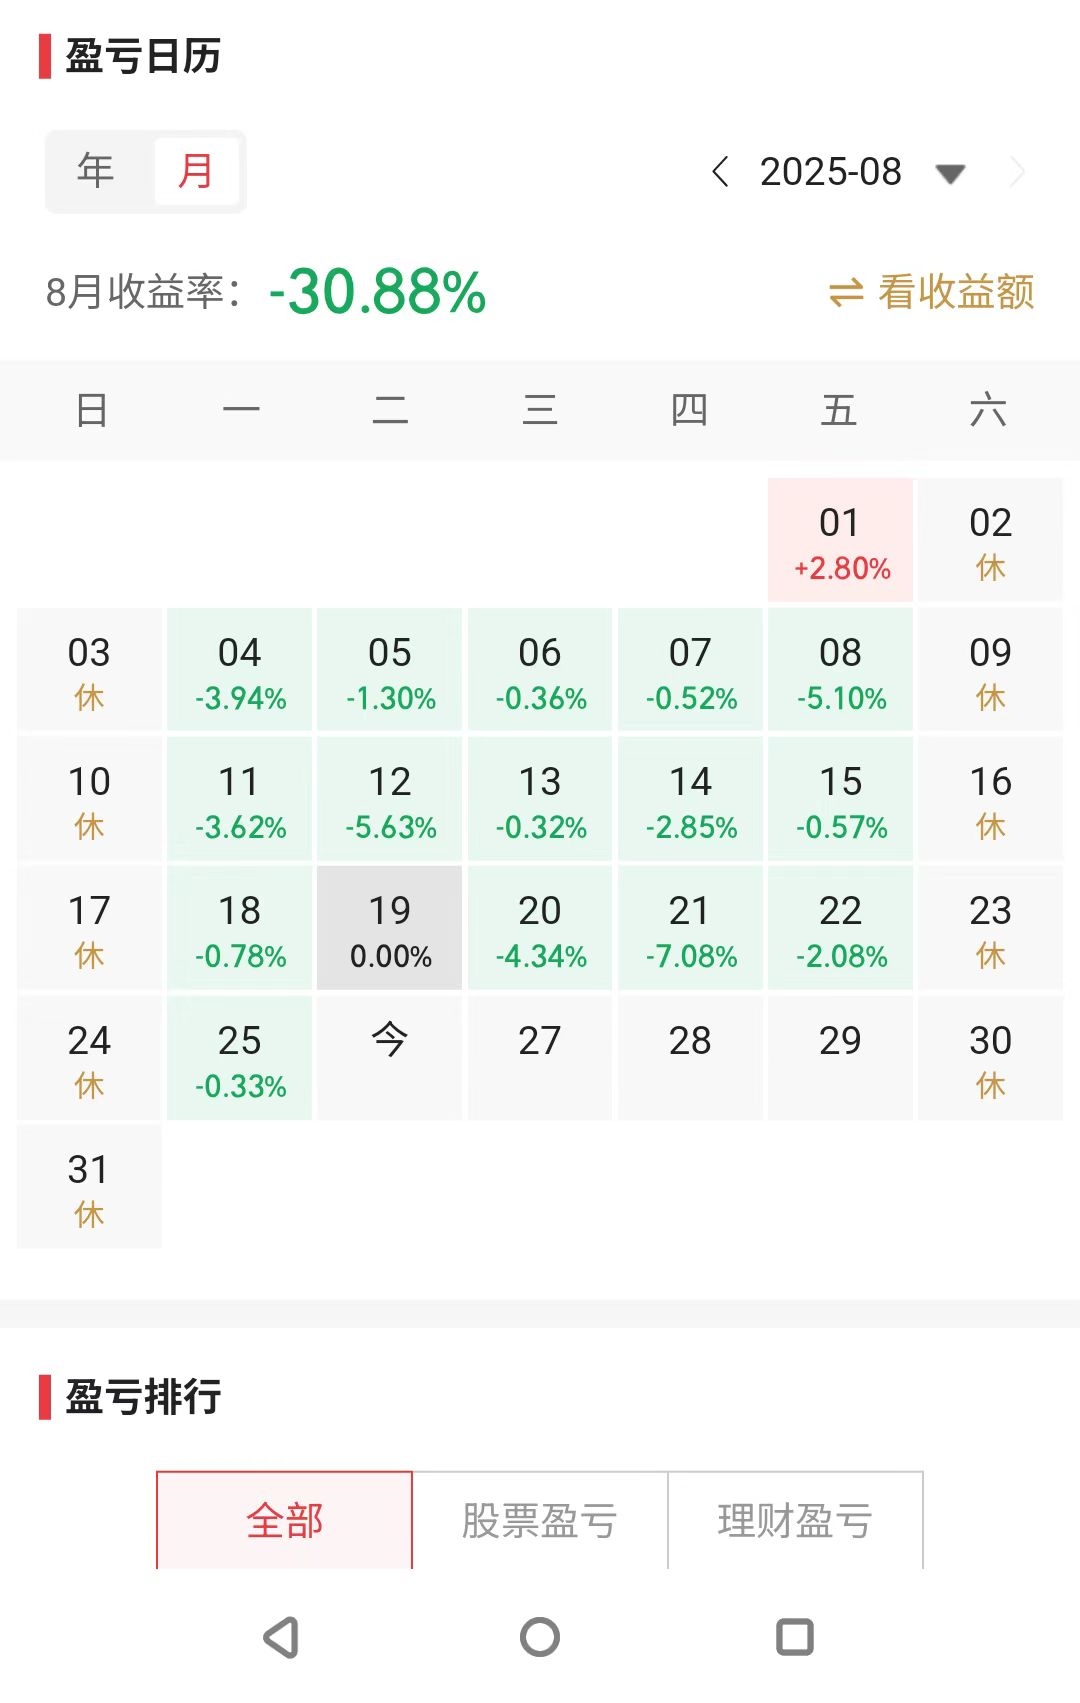Select the 理财盈亏 tab
The width and height of the screenshot is (1080, 1703).
795,1520
